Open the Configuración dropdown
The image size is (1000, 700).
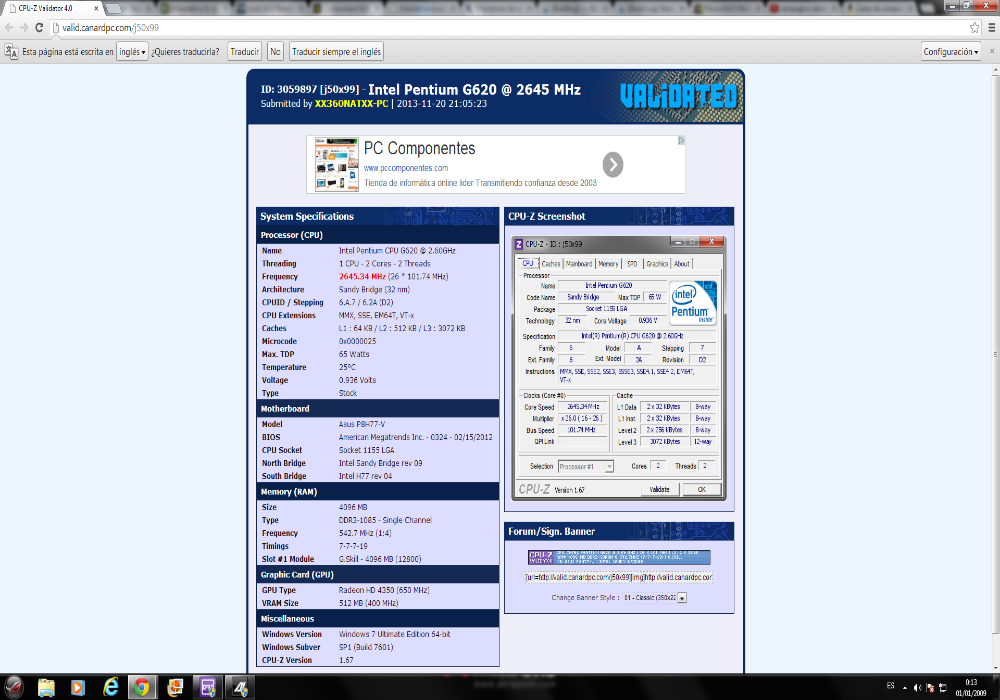[x=950, y=52]
